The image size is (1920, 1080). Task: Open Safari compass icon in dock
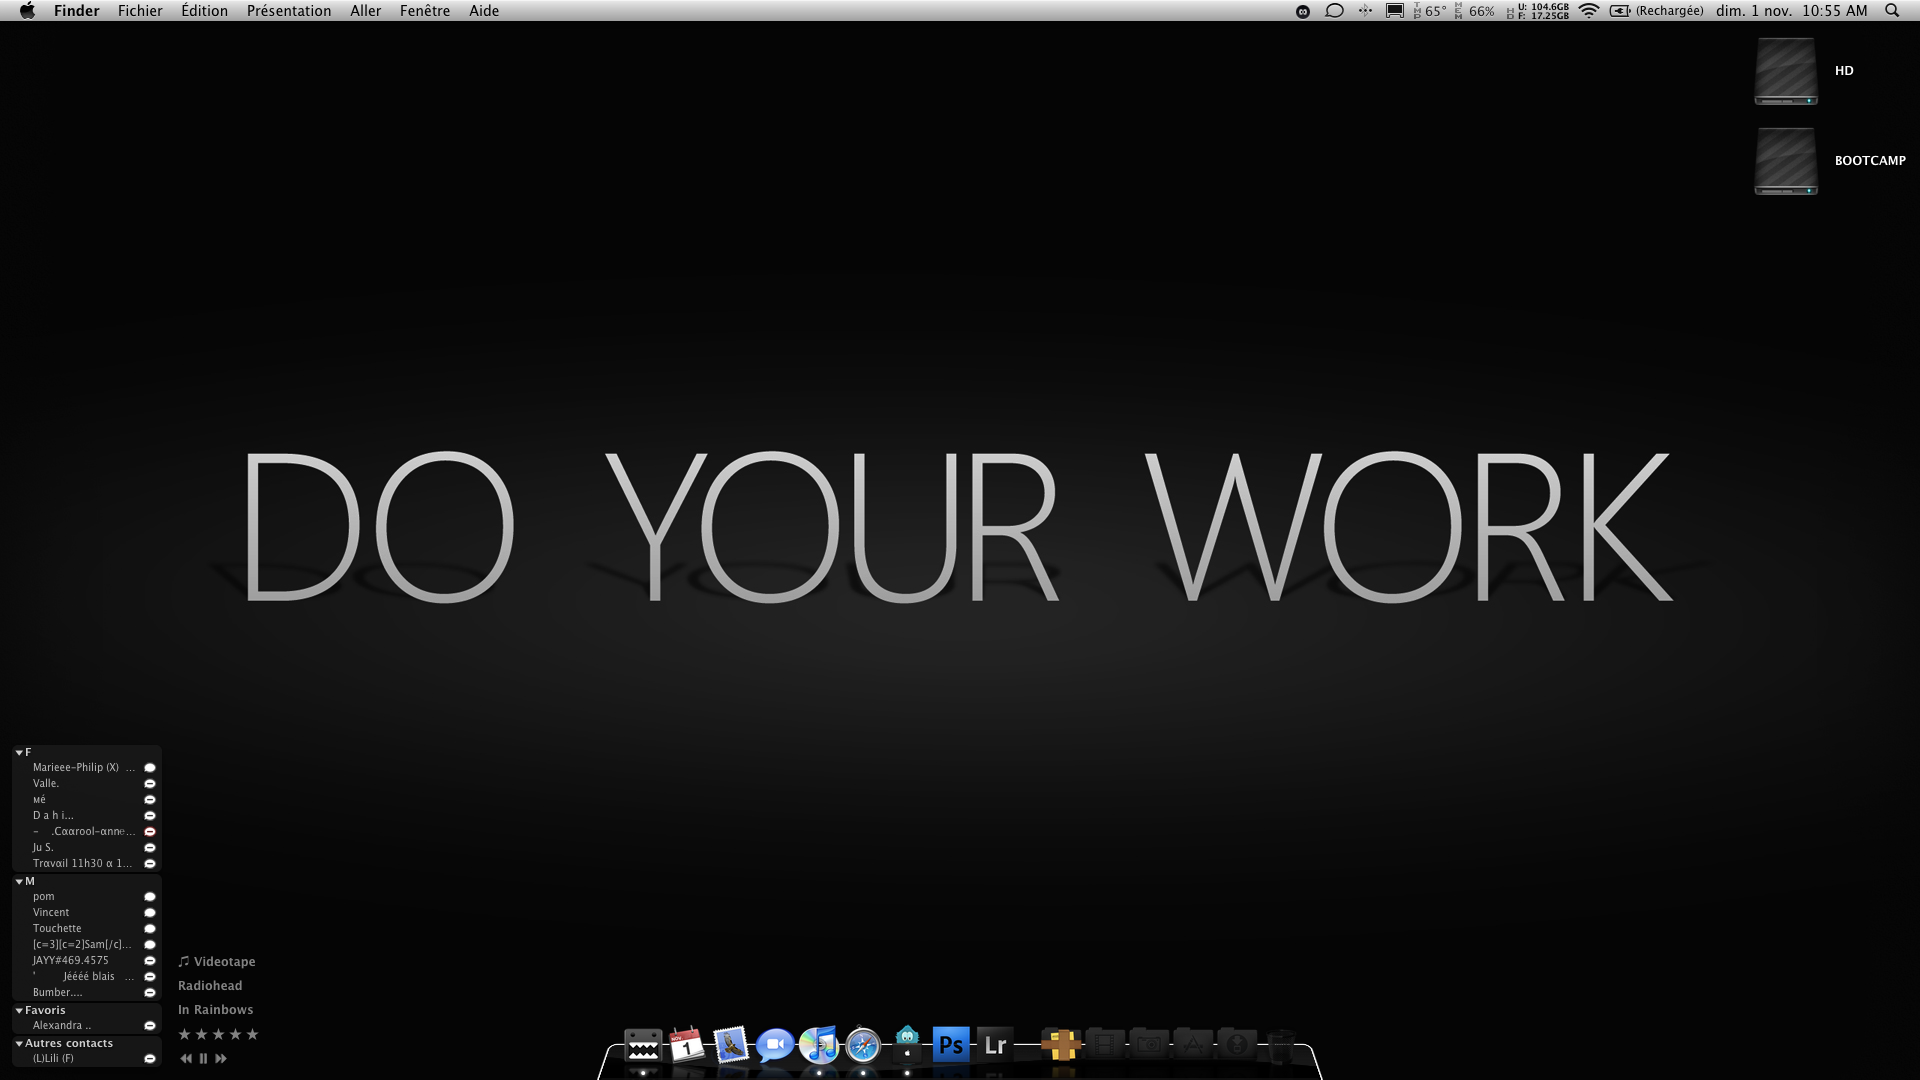[x=863, y=1046]
